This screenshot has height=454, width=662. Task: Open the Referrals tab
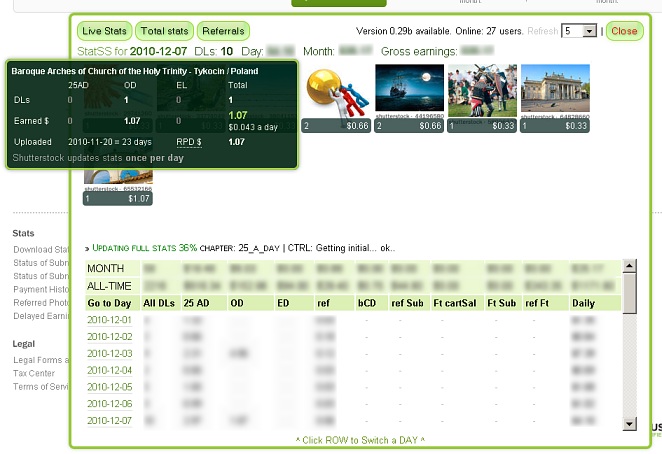click(x=223, y=31)
